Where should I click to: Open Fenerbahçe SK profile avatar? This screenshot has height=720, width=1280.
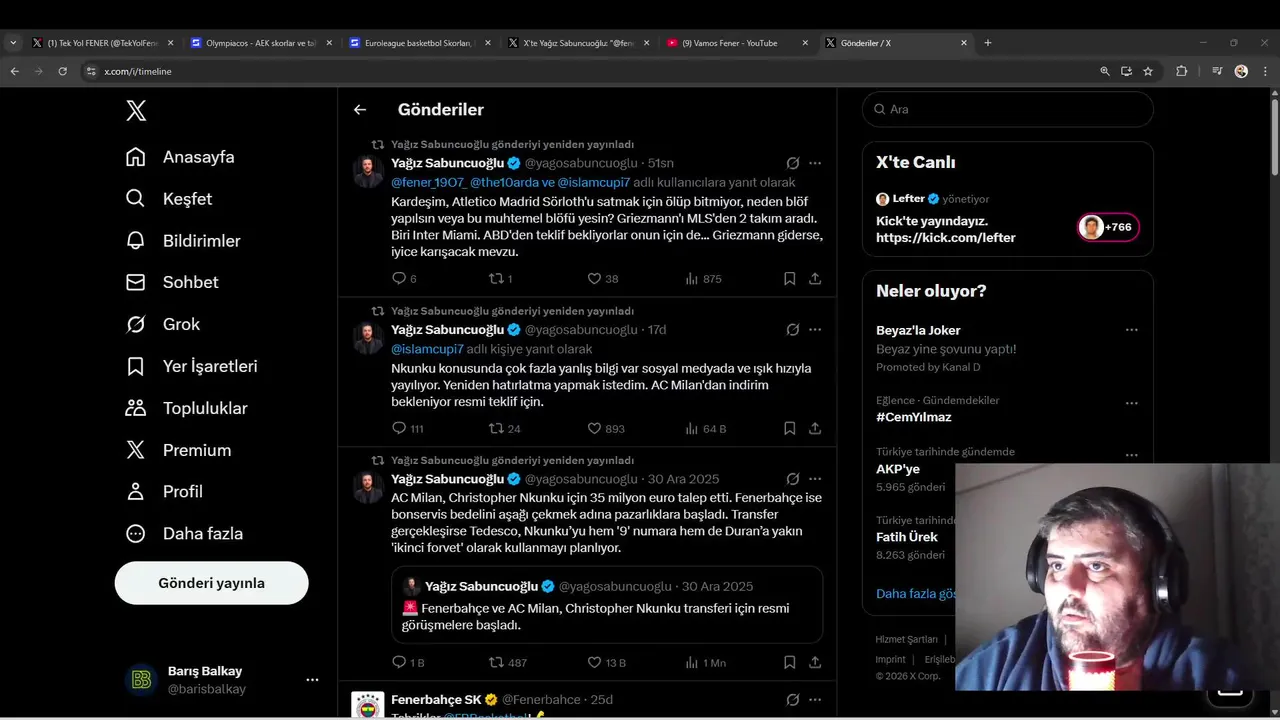(368, 705)
